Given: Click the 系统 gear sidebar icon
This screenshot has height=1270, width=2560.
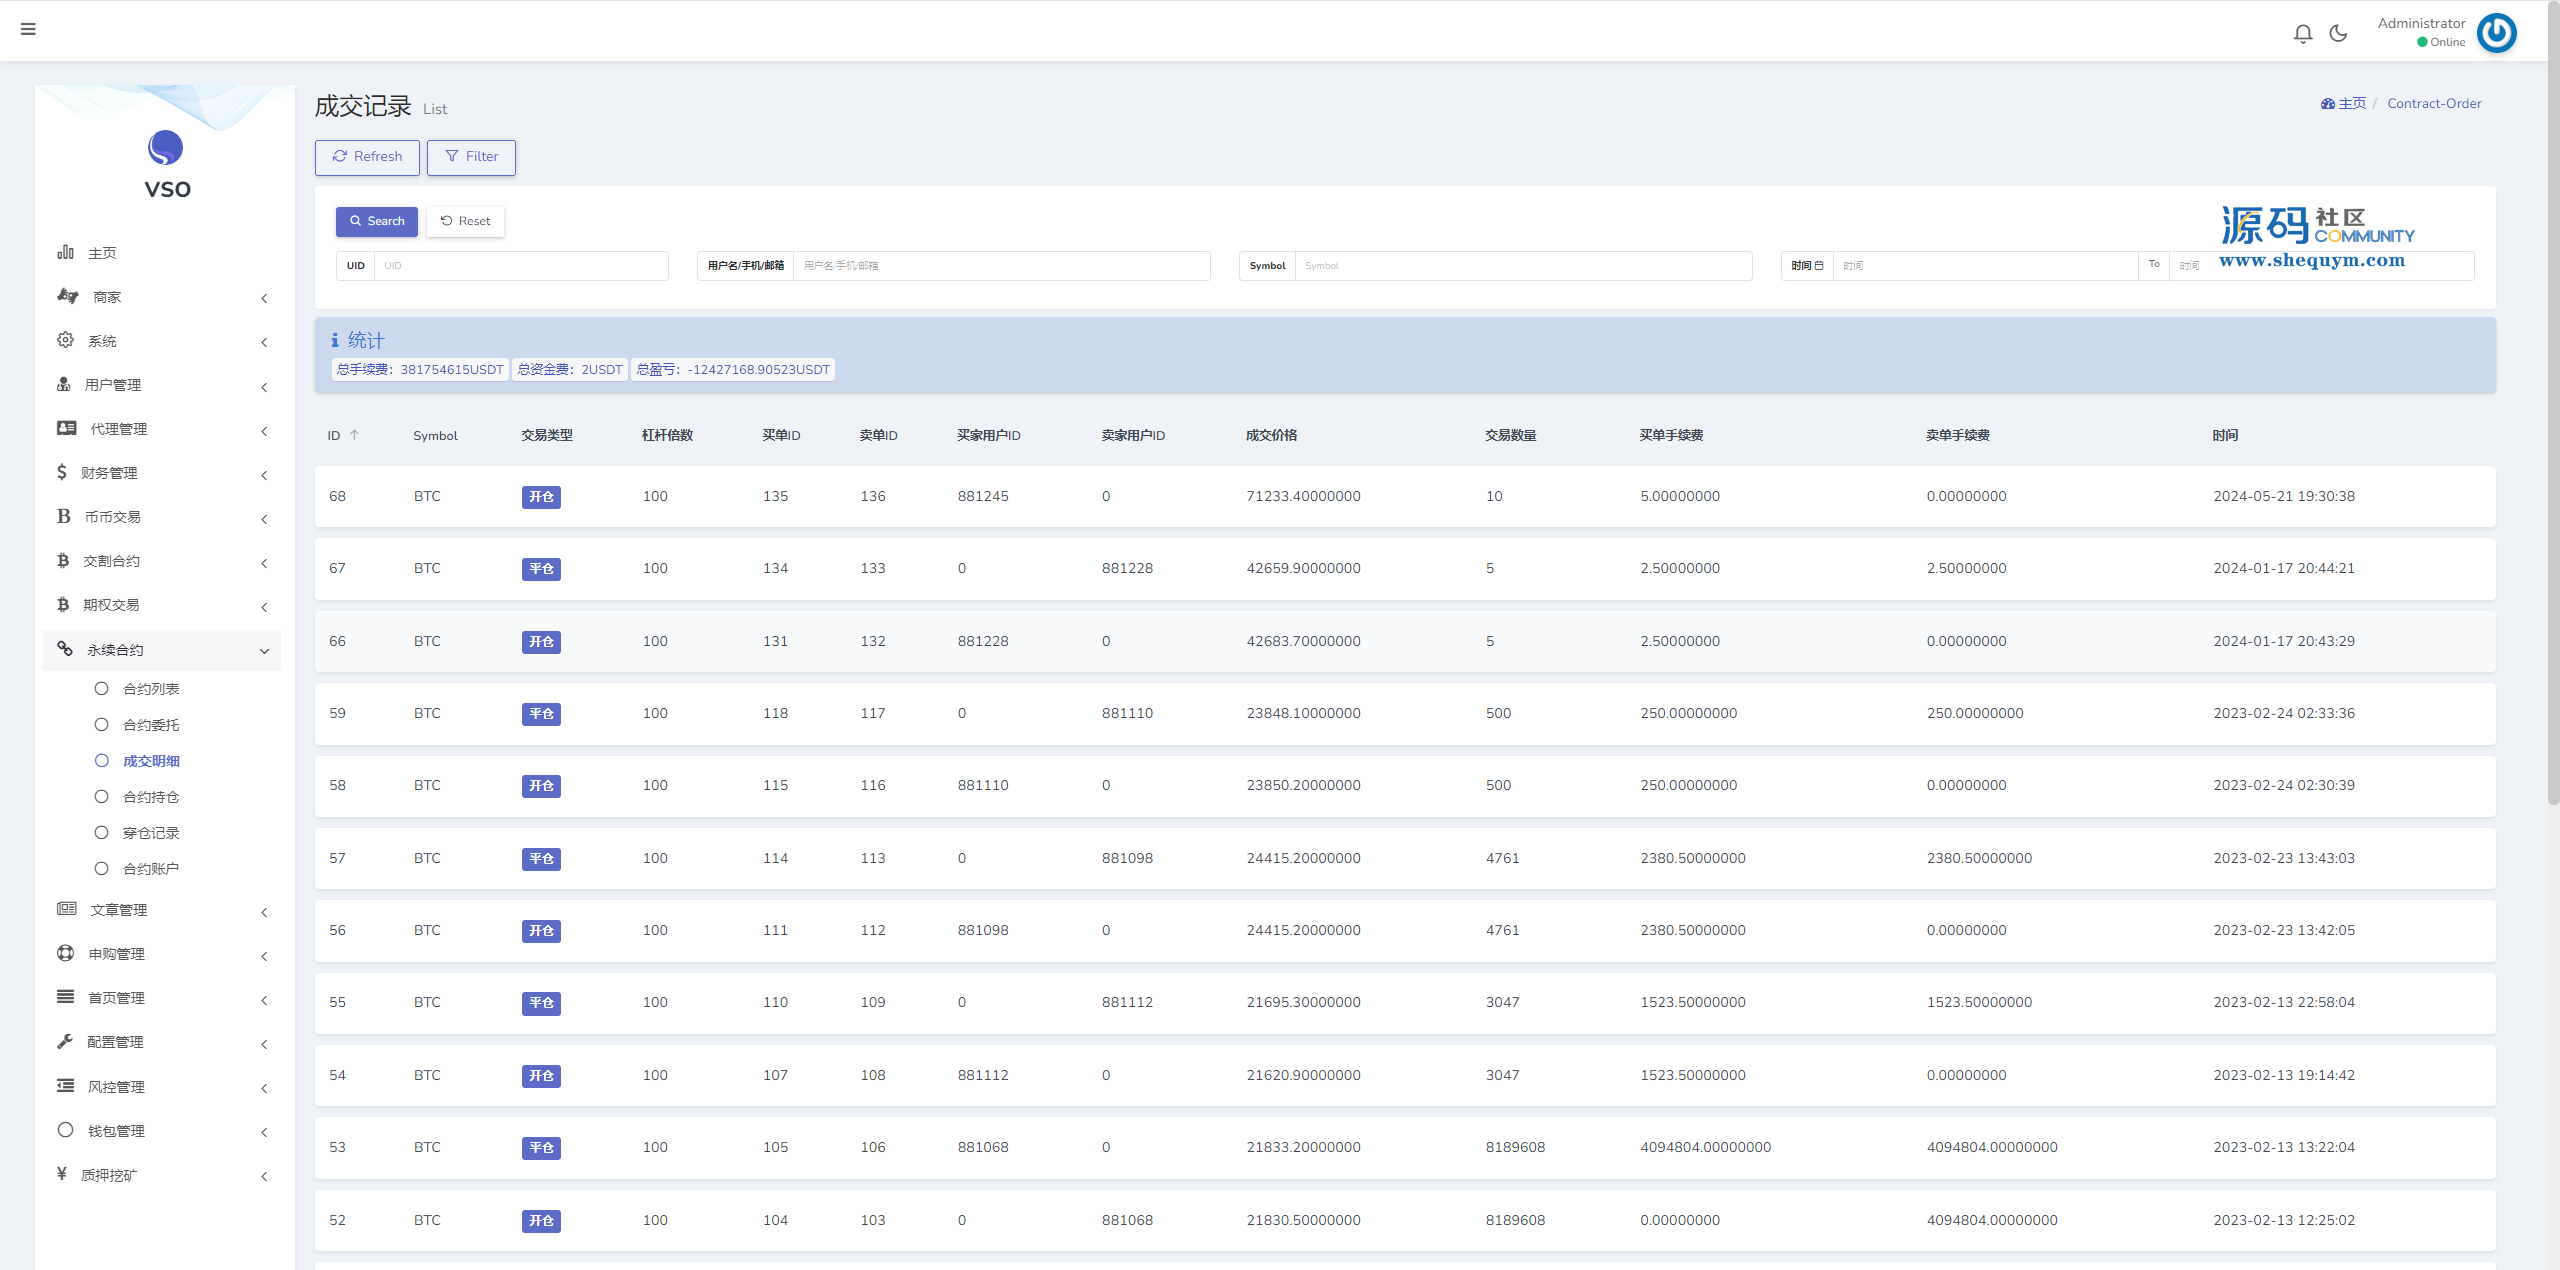Looking at the screenshot, I should (66, 340).
